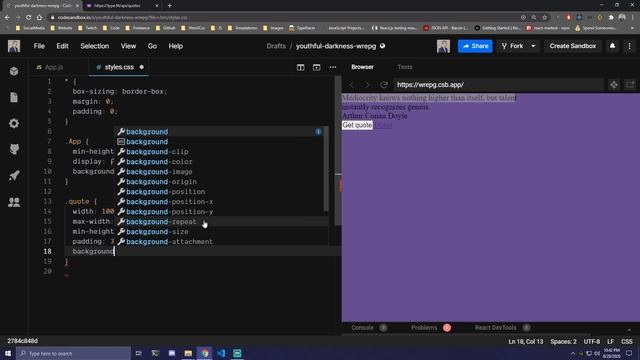
Task: Open the File menu
Action: (x=39, y=46)
